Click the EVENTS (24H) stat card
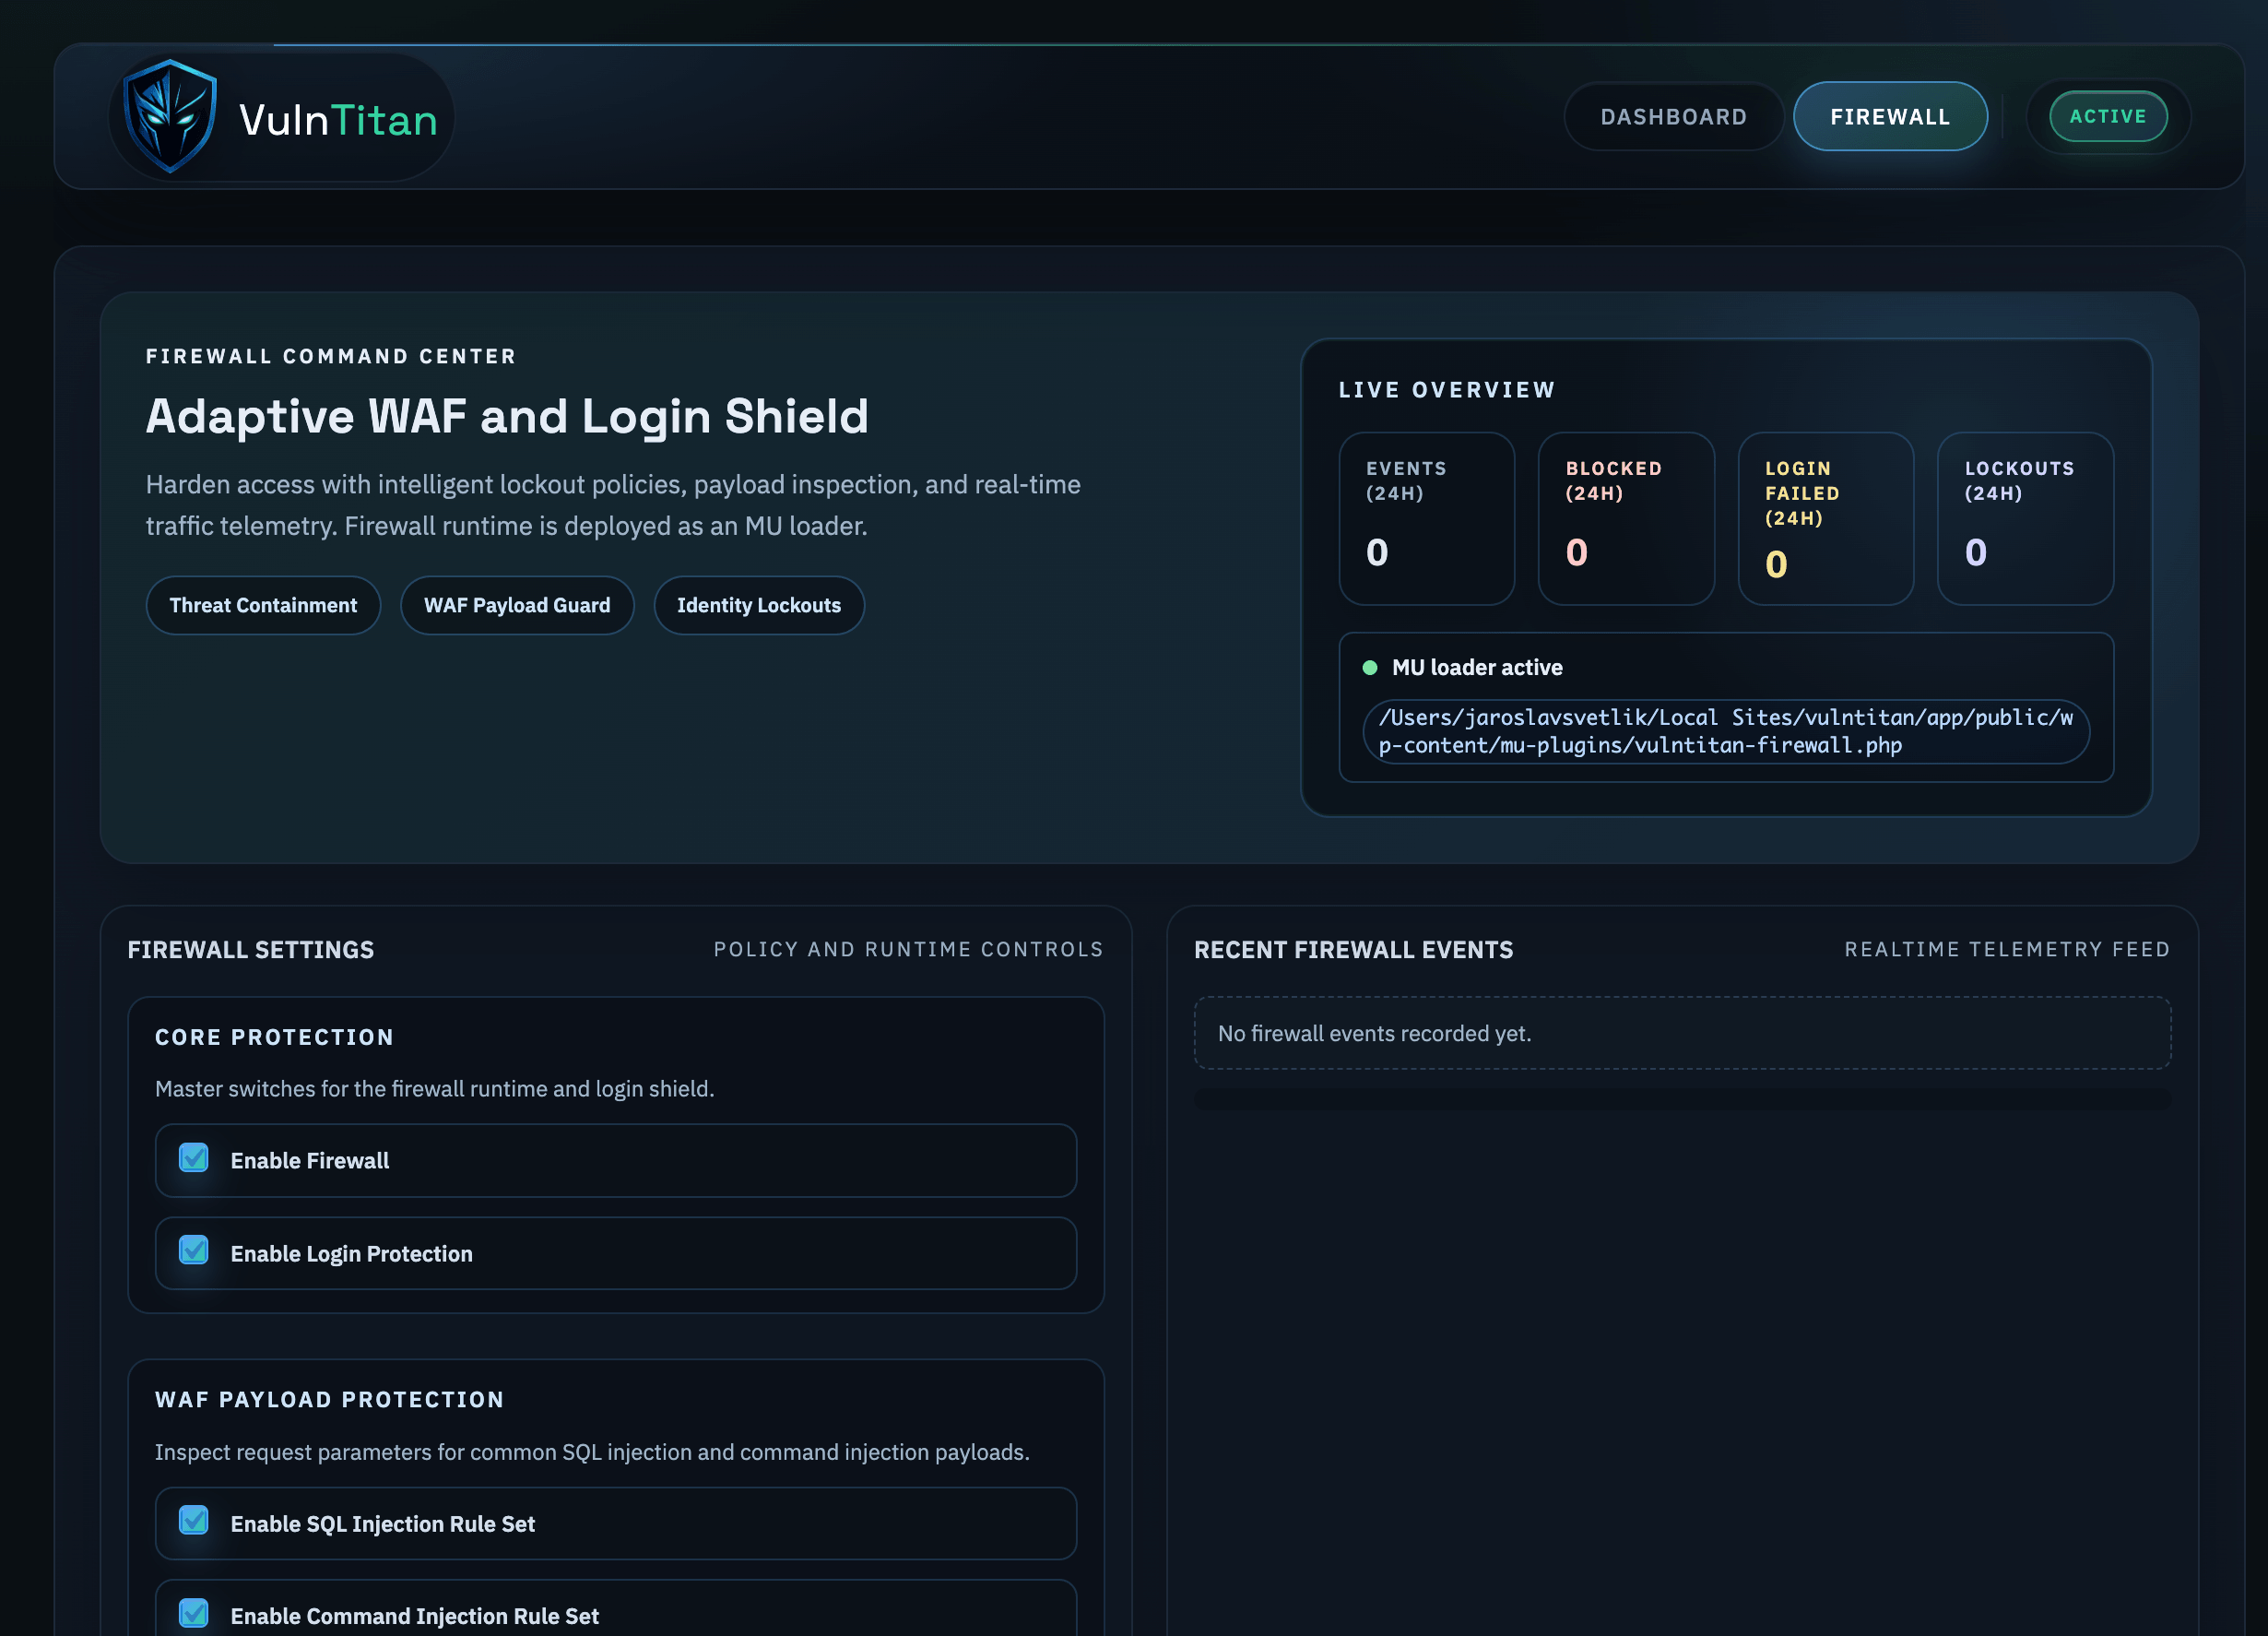The image size is (2268, 1636). pyautogui.click(x=1427, y=518)
